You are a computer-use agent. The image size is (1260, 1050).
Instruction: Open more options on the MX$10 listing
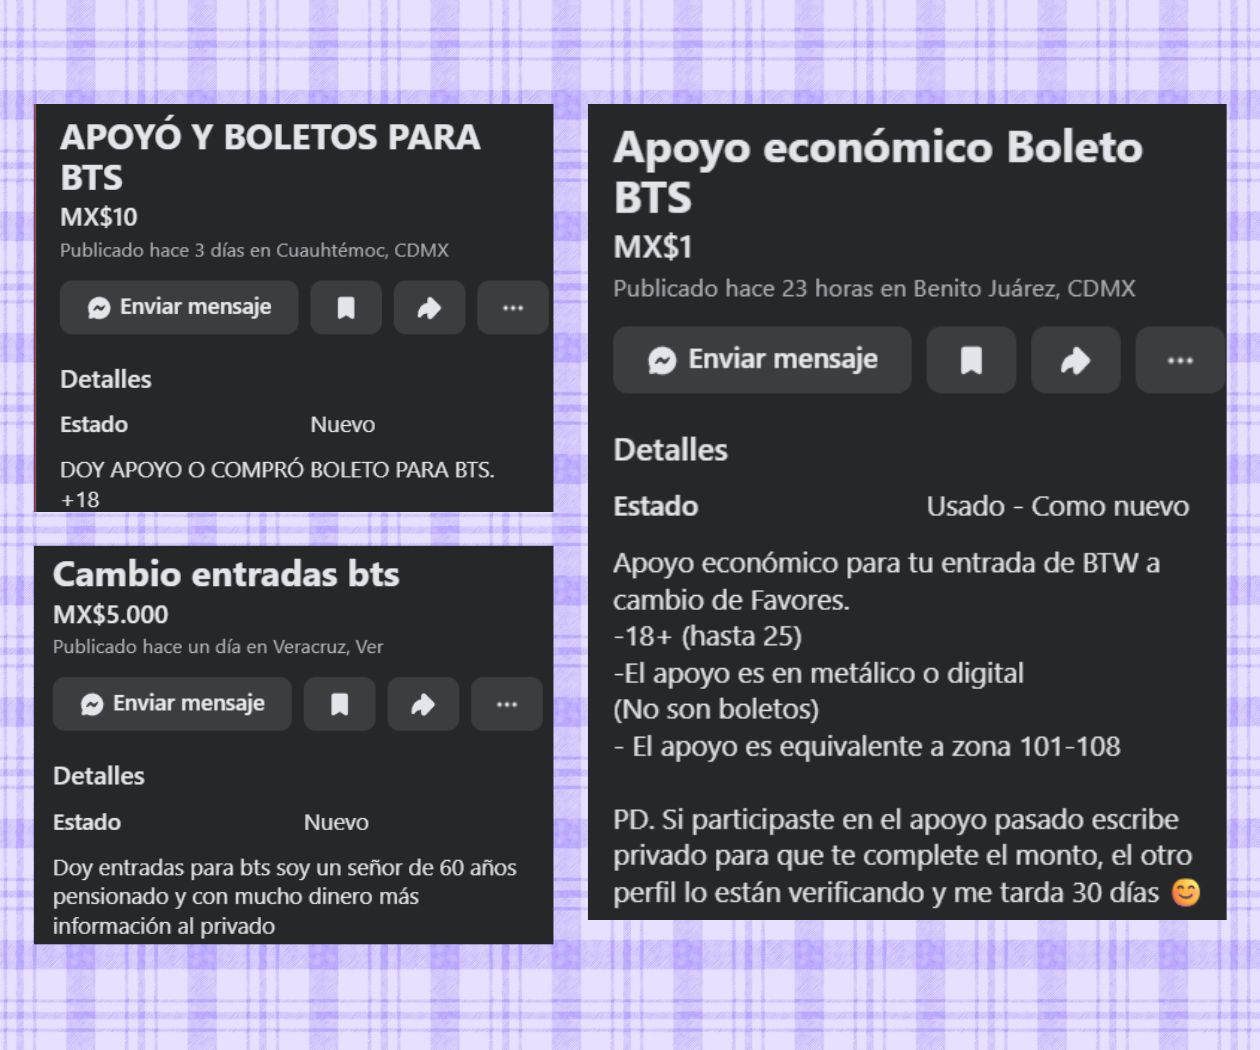512,307
